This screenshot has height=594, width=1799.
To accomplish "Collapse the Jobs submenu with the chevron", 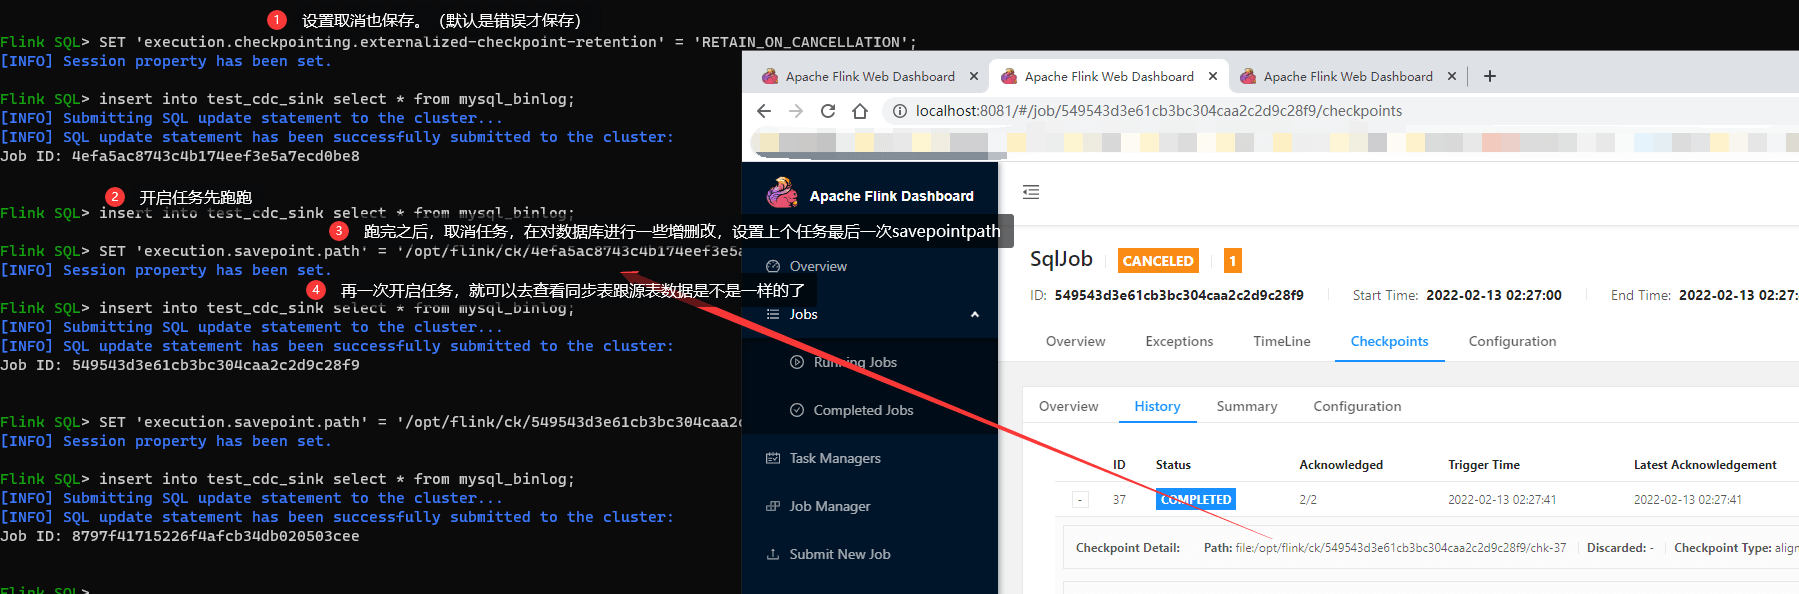I will tap(975, 314).
